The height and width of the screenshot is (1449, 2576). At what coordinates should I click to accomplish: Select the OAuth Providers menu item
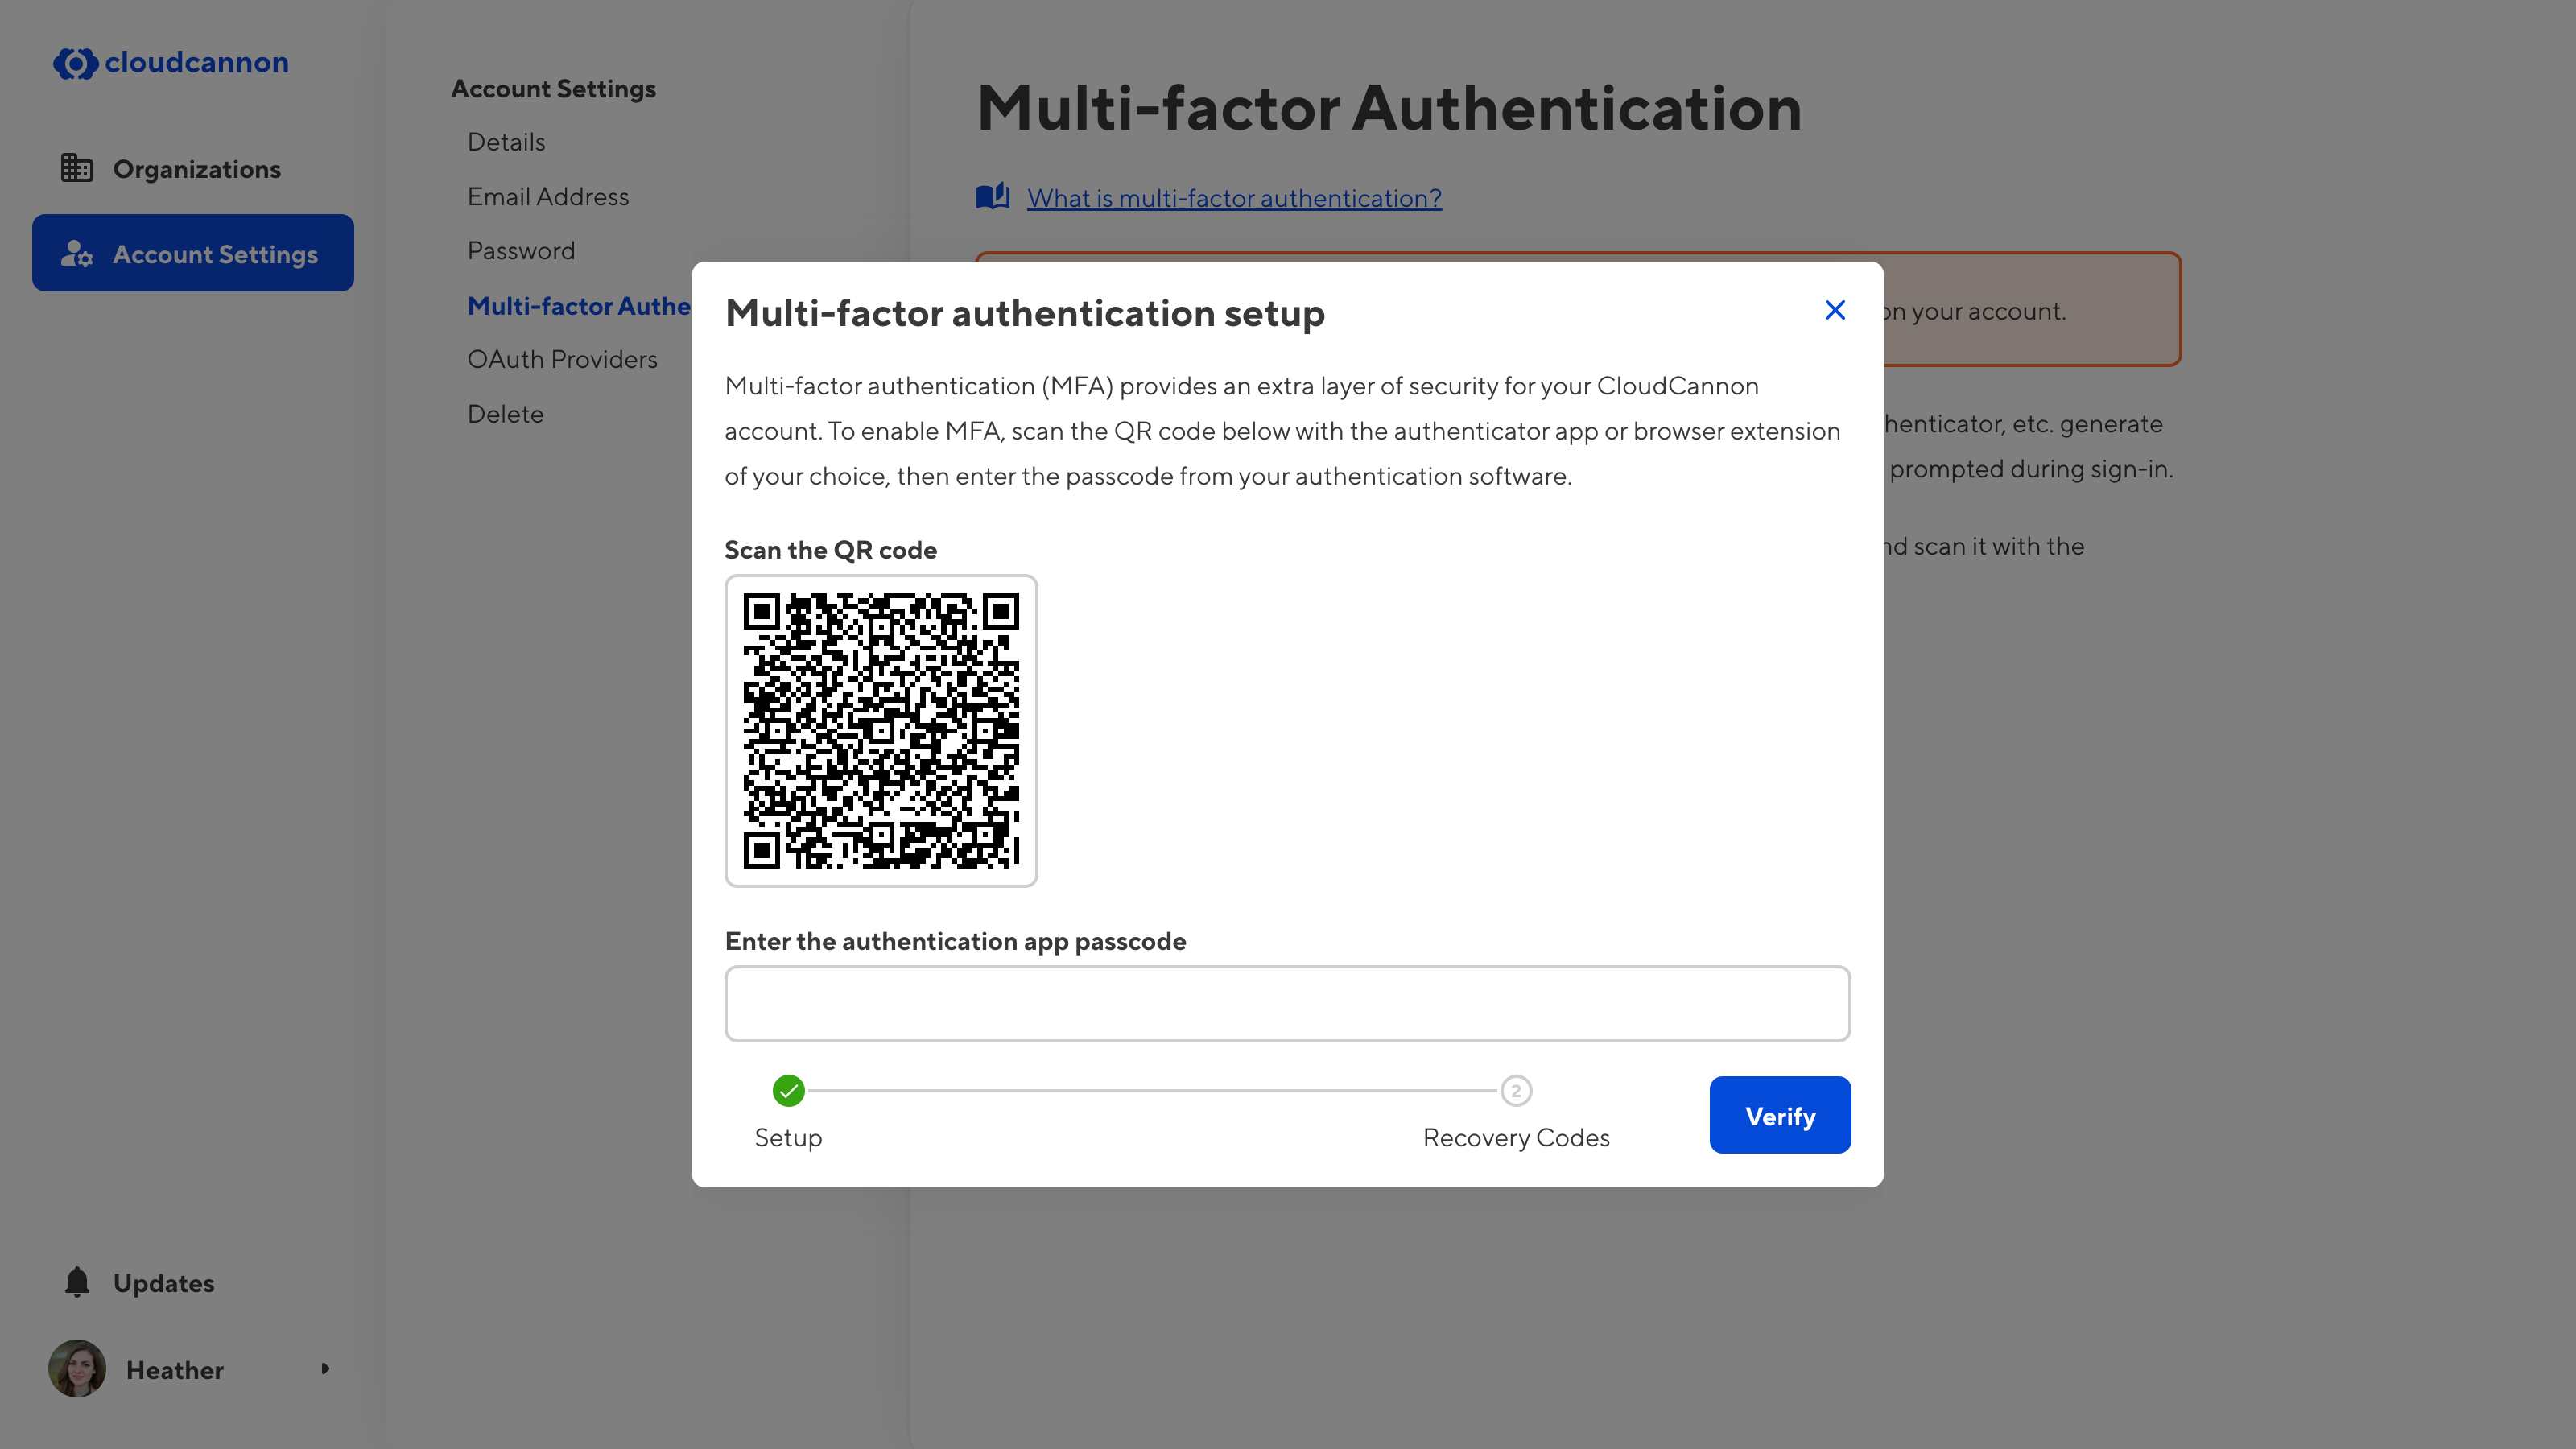tap(561, 357)
